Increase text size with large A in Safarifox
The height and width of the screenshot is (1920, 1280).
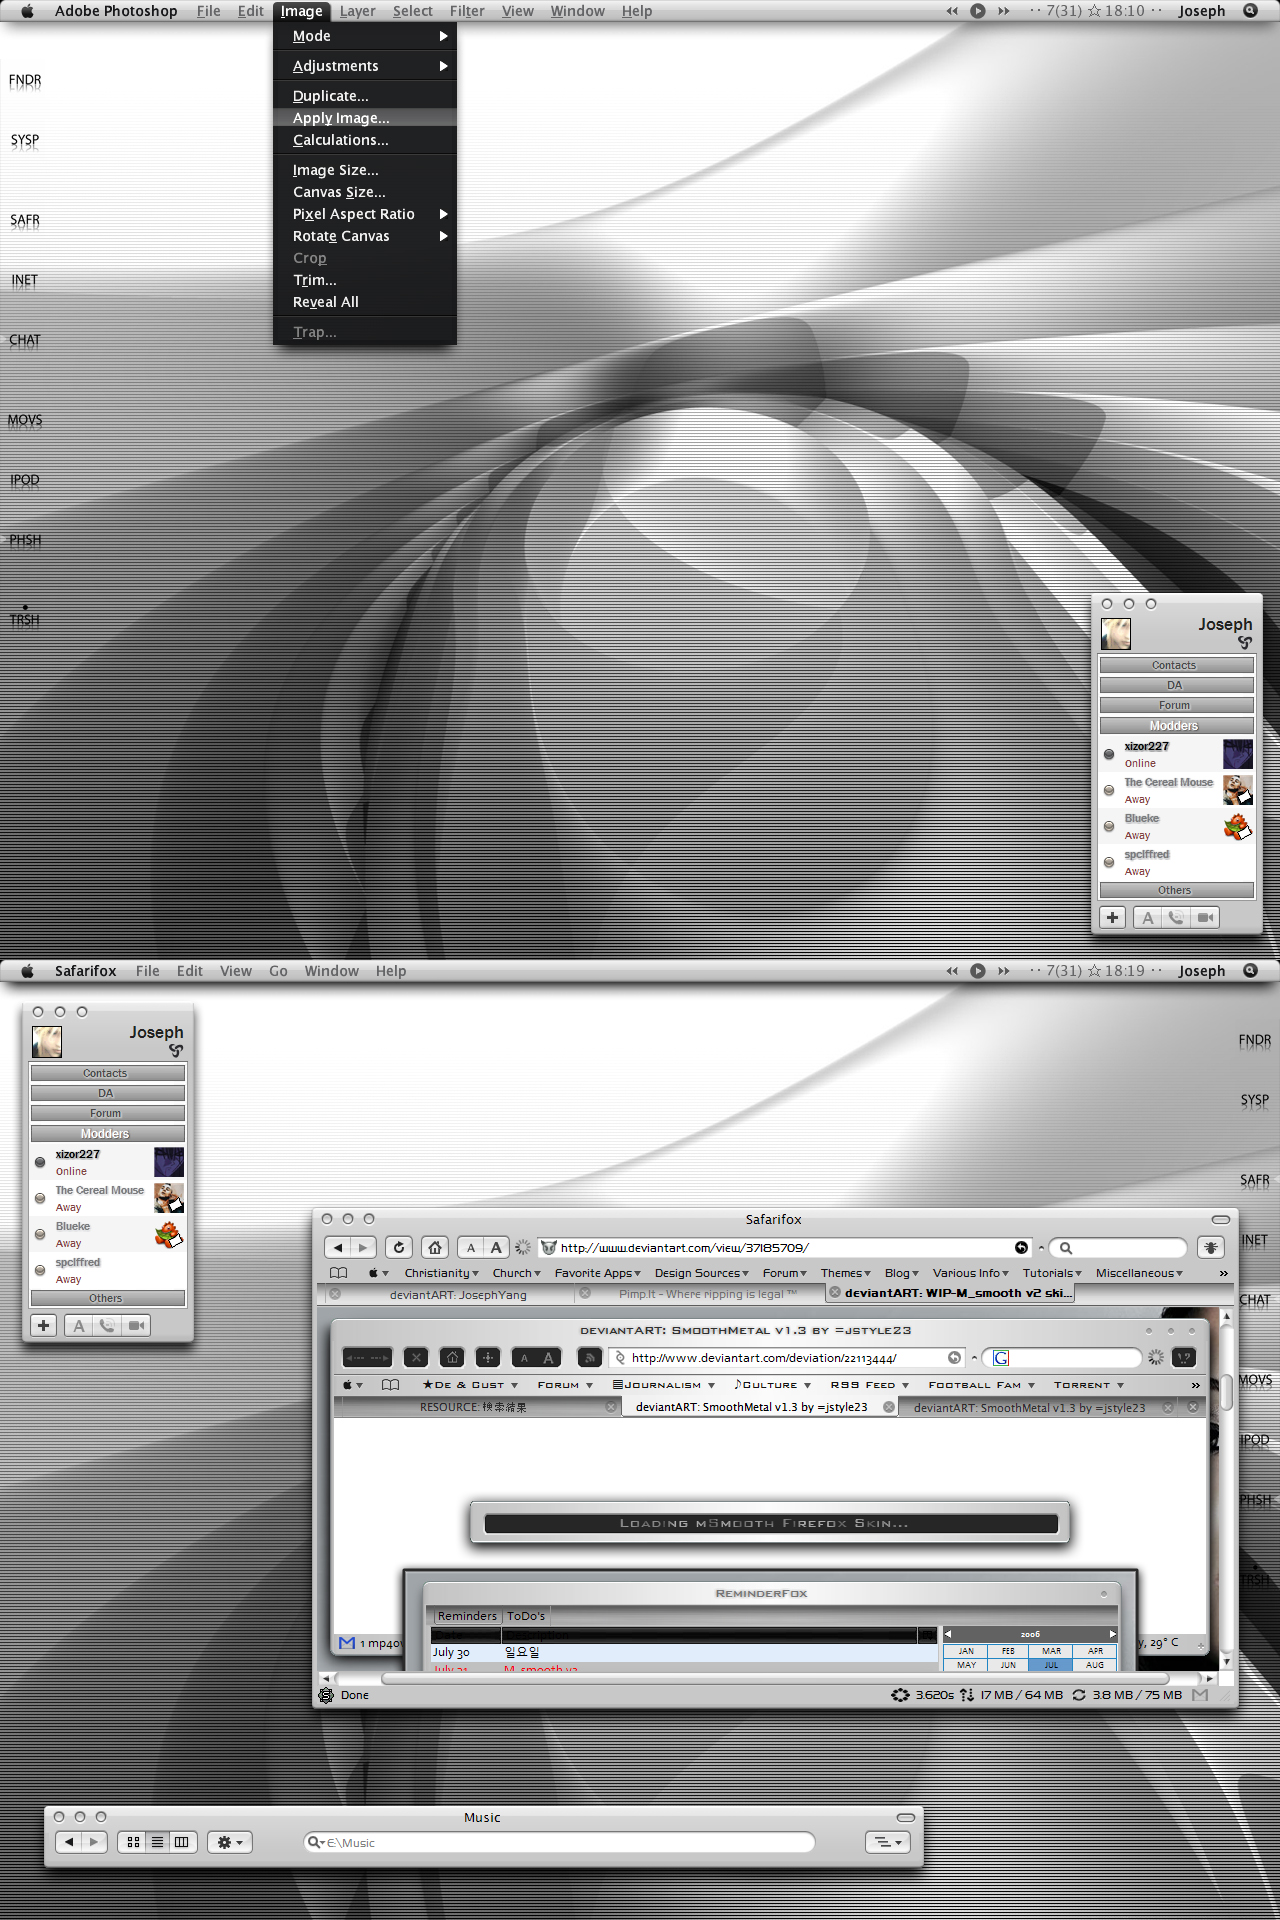coord(496,1247)
